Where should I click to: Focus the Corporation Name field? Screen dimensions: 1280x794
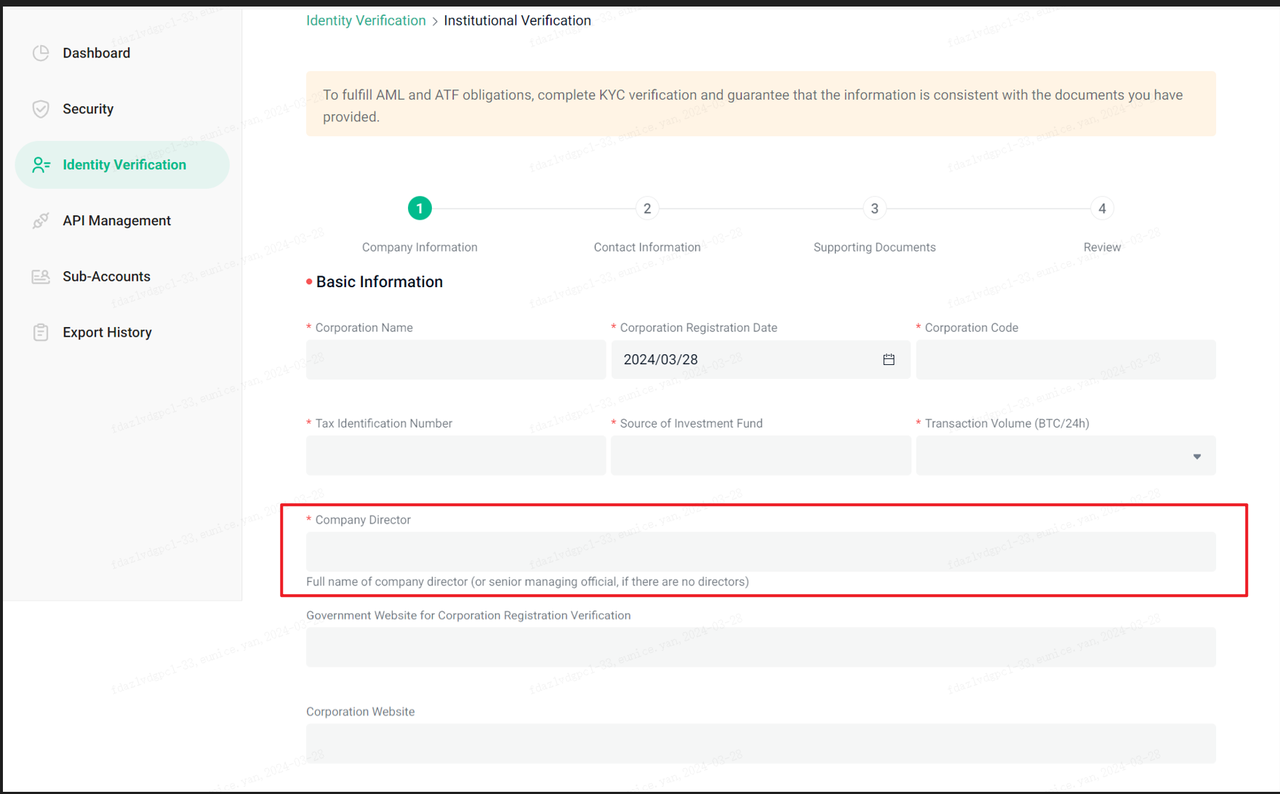(456, 359)
